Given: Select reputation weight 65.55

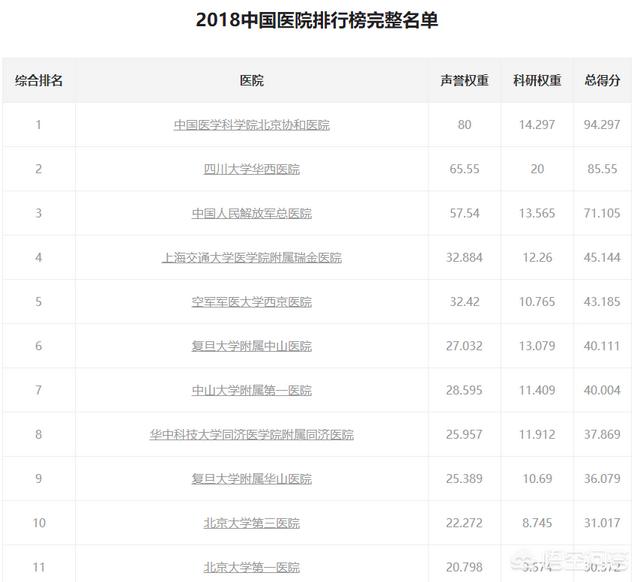Looking at the screenshot, I should [464, 169].
